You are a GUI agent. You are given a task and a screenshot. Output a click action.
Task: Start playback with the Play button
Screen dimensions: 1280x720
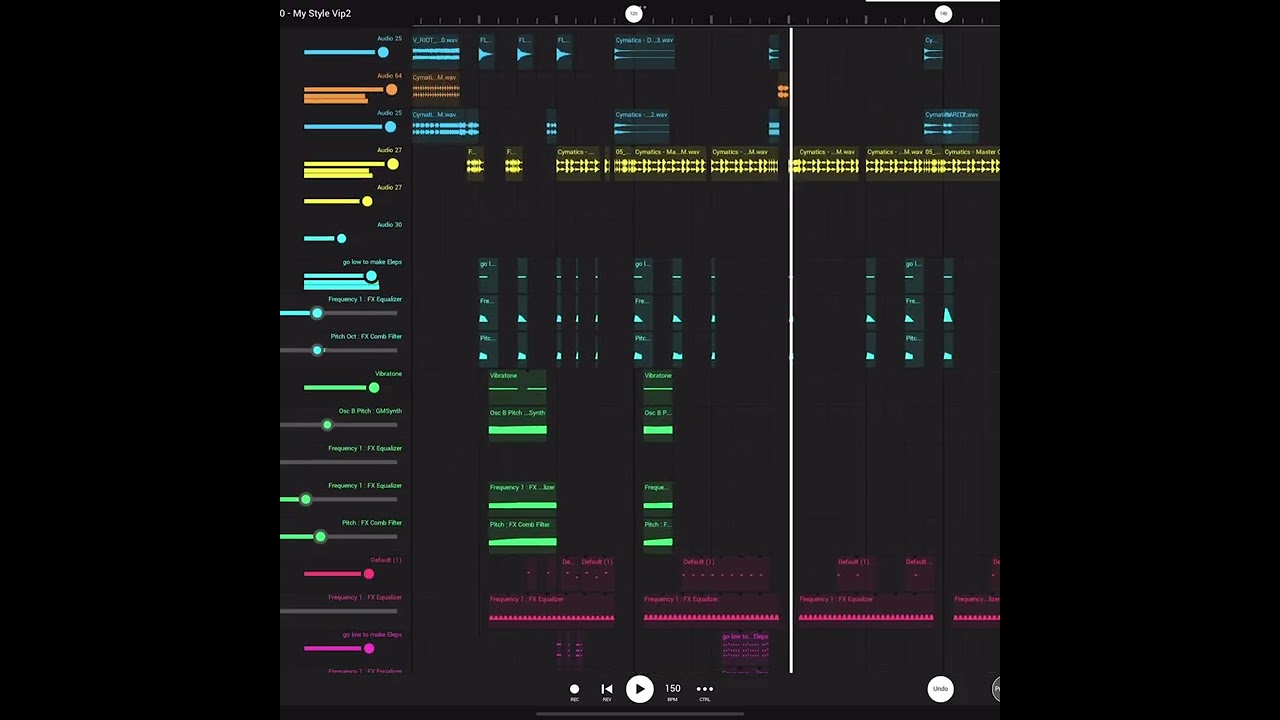(x=639, y=689)
